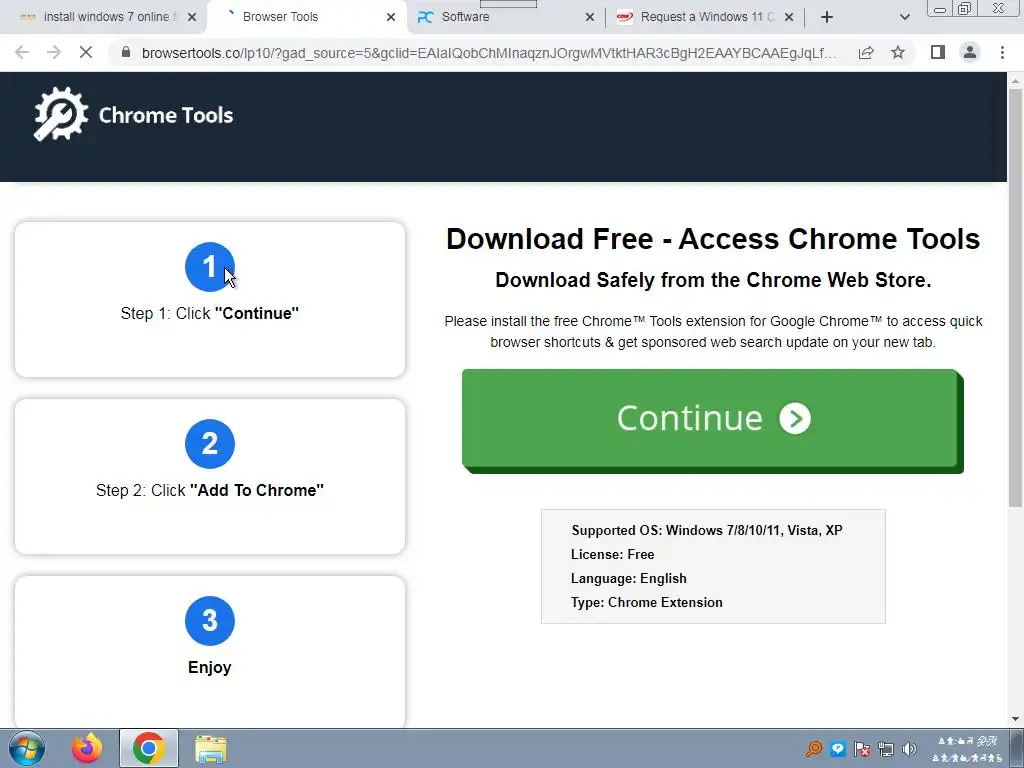Launch Firefox from the taskbar
This screenshot has height=768, width=1024.
[87, 748]
